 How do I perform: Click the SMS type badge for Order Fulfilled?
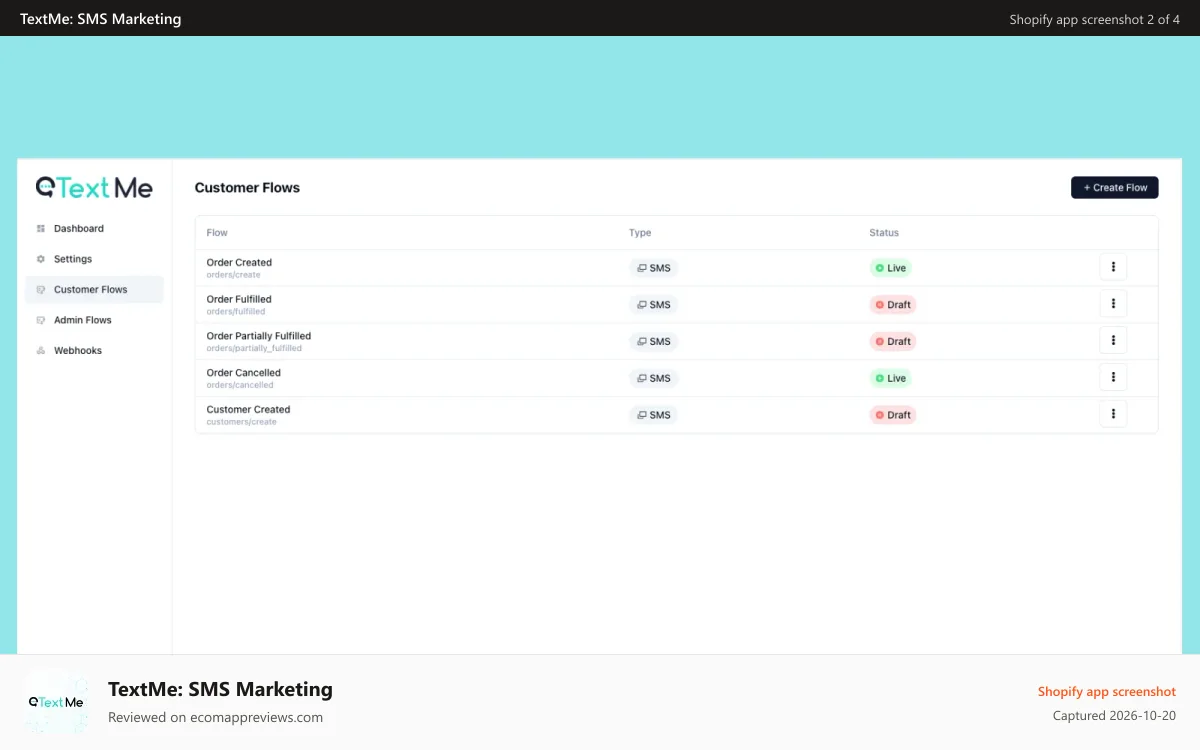coord(654,305)
